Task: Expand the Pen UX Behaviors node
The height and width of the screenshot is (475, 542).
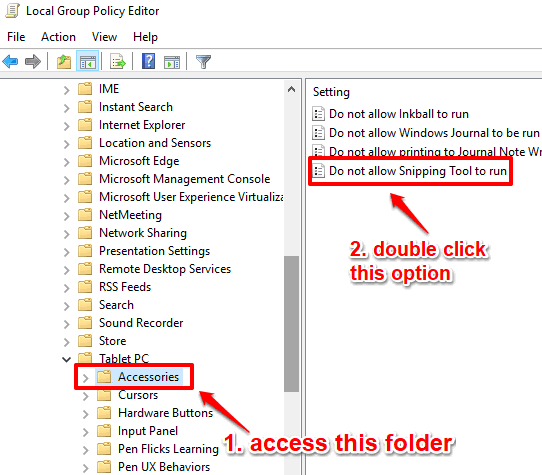Action: coord(85,468)
